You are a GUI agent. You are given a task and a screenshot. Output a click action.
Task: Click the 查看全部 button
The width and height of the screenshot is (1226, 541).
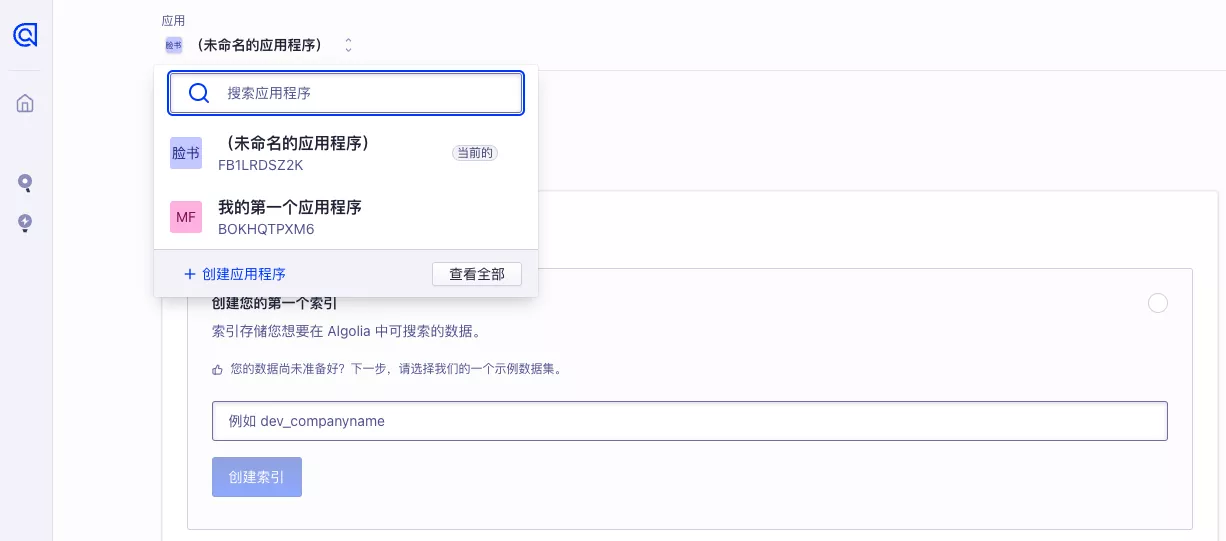point(477,274)
